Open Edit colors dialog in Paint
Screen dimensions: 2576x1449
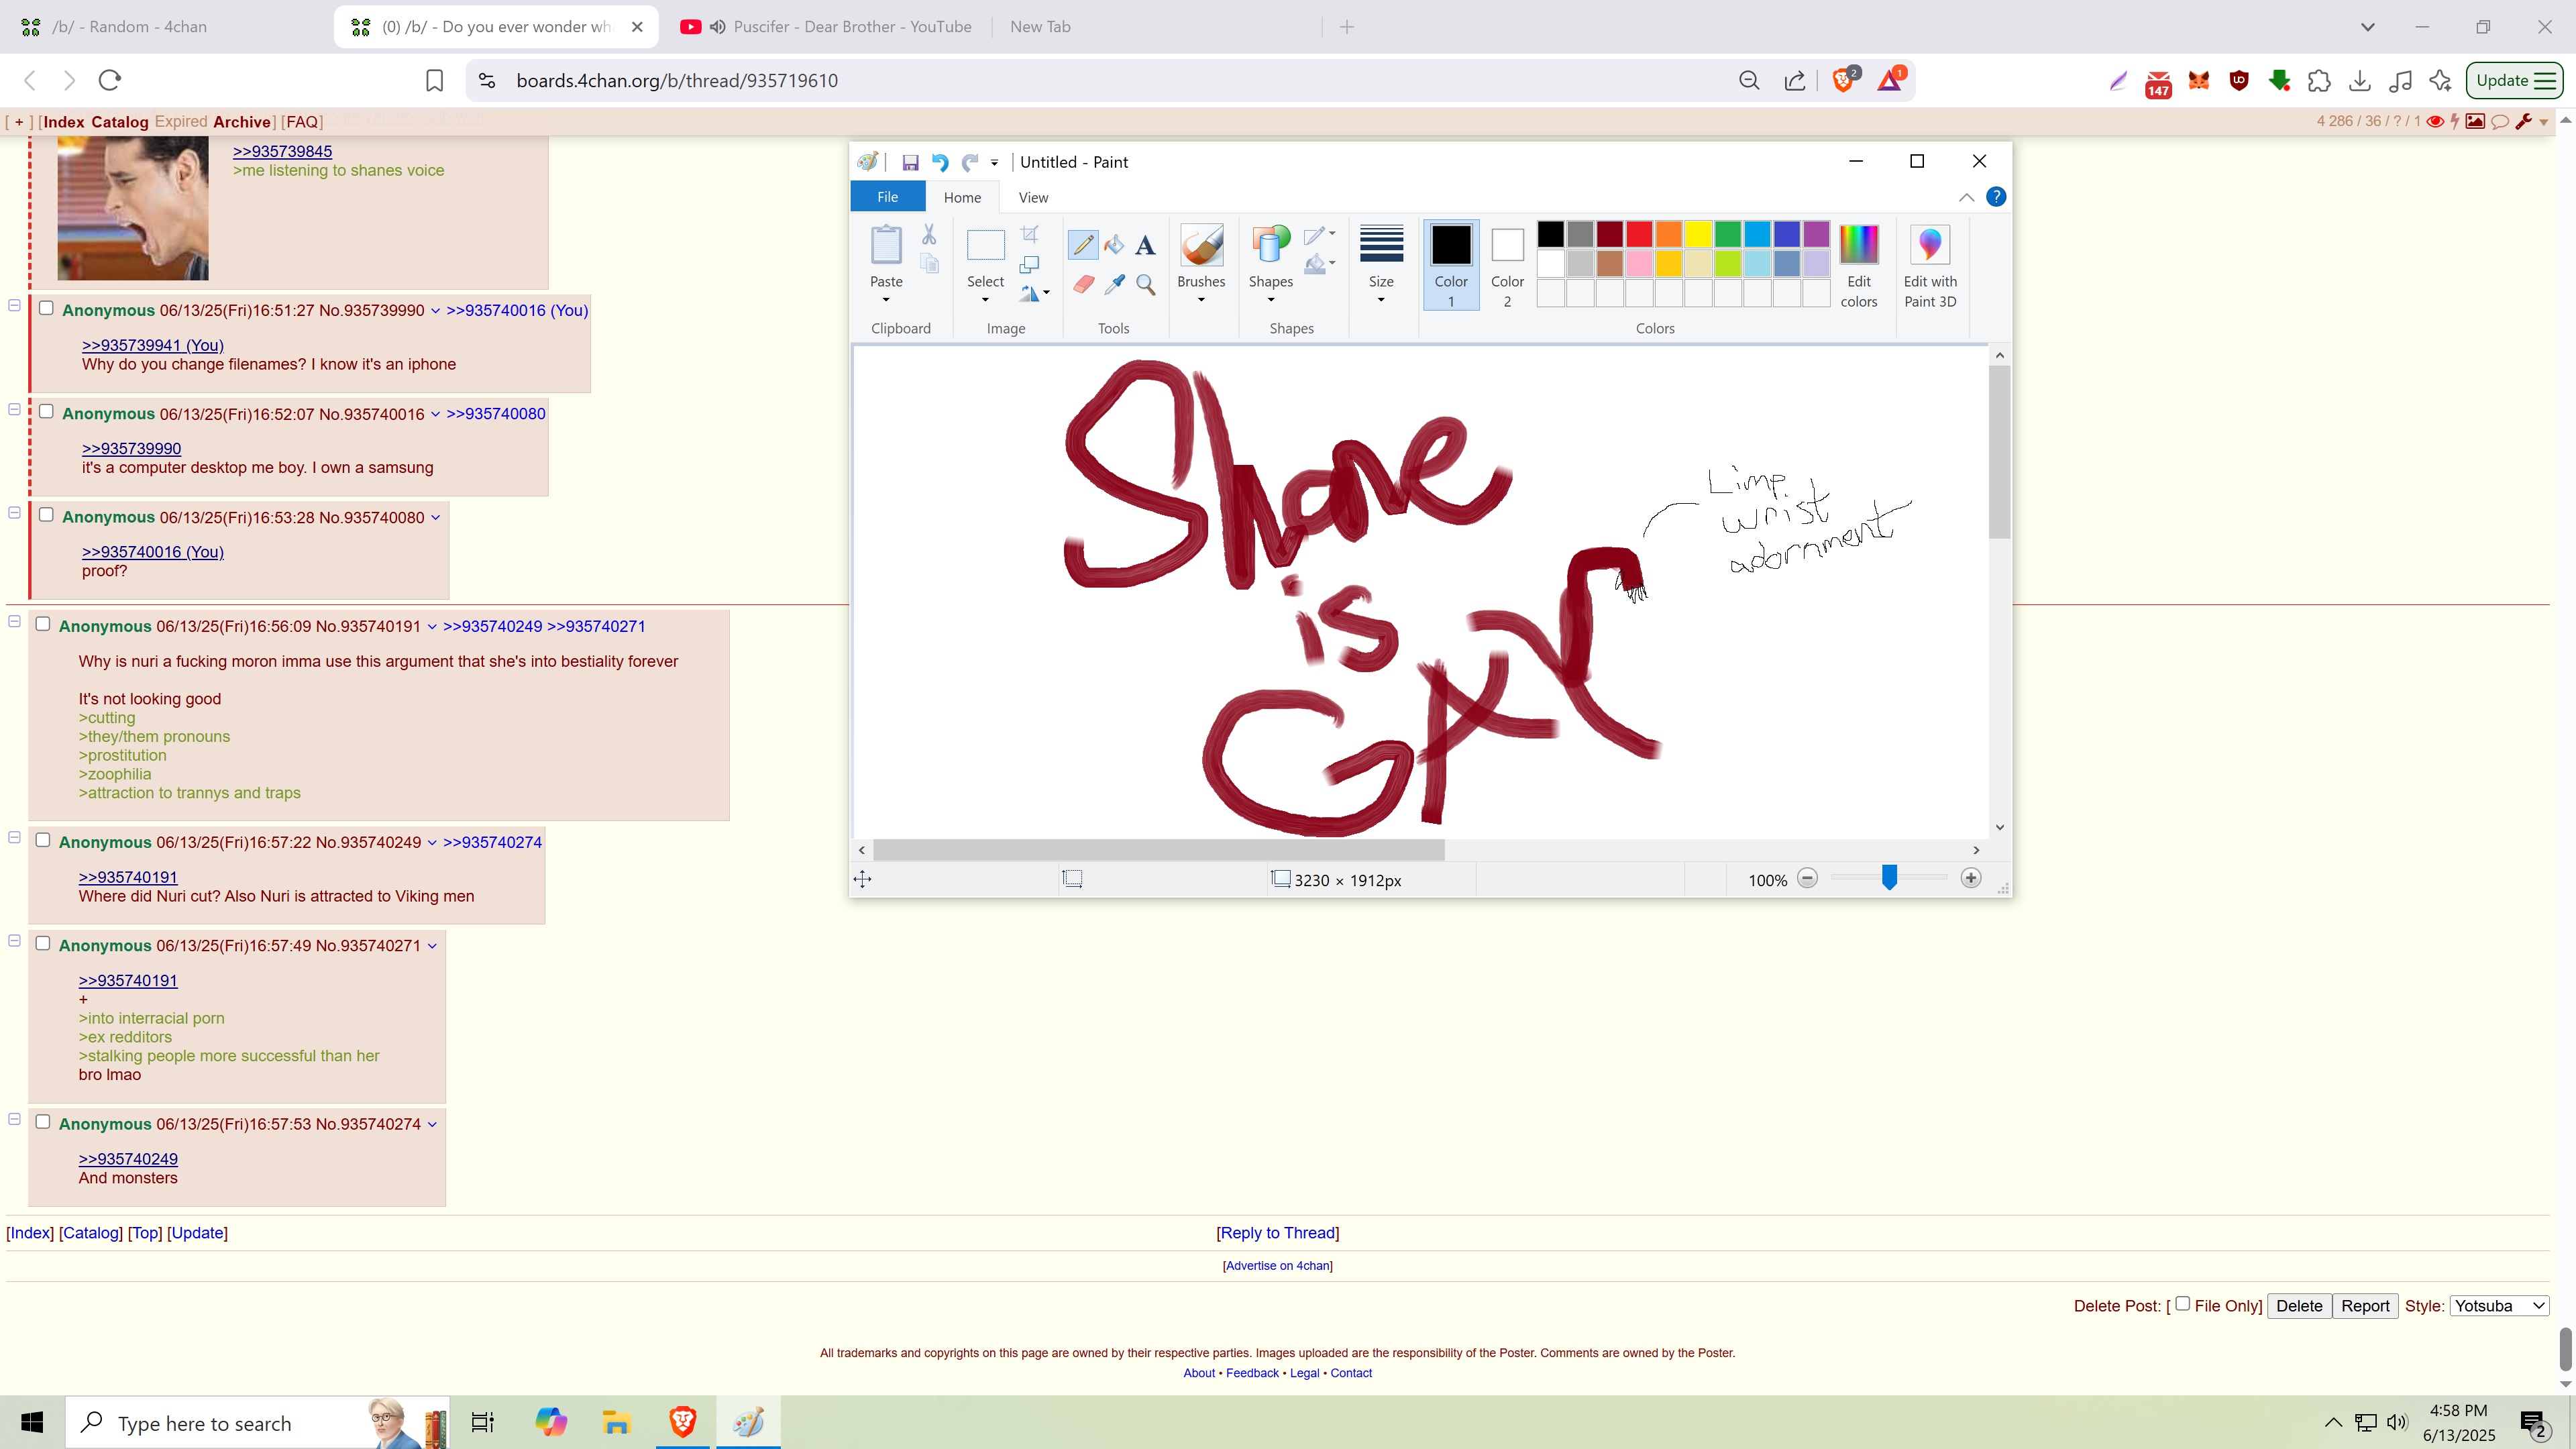click(1859, 265)
